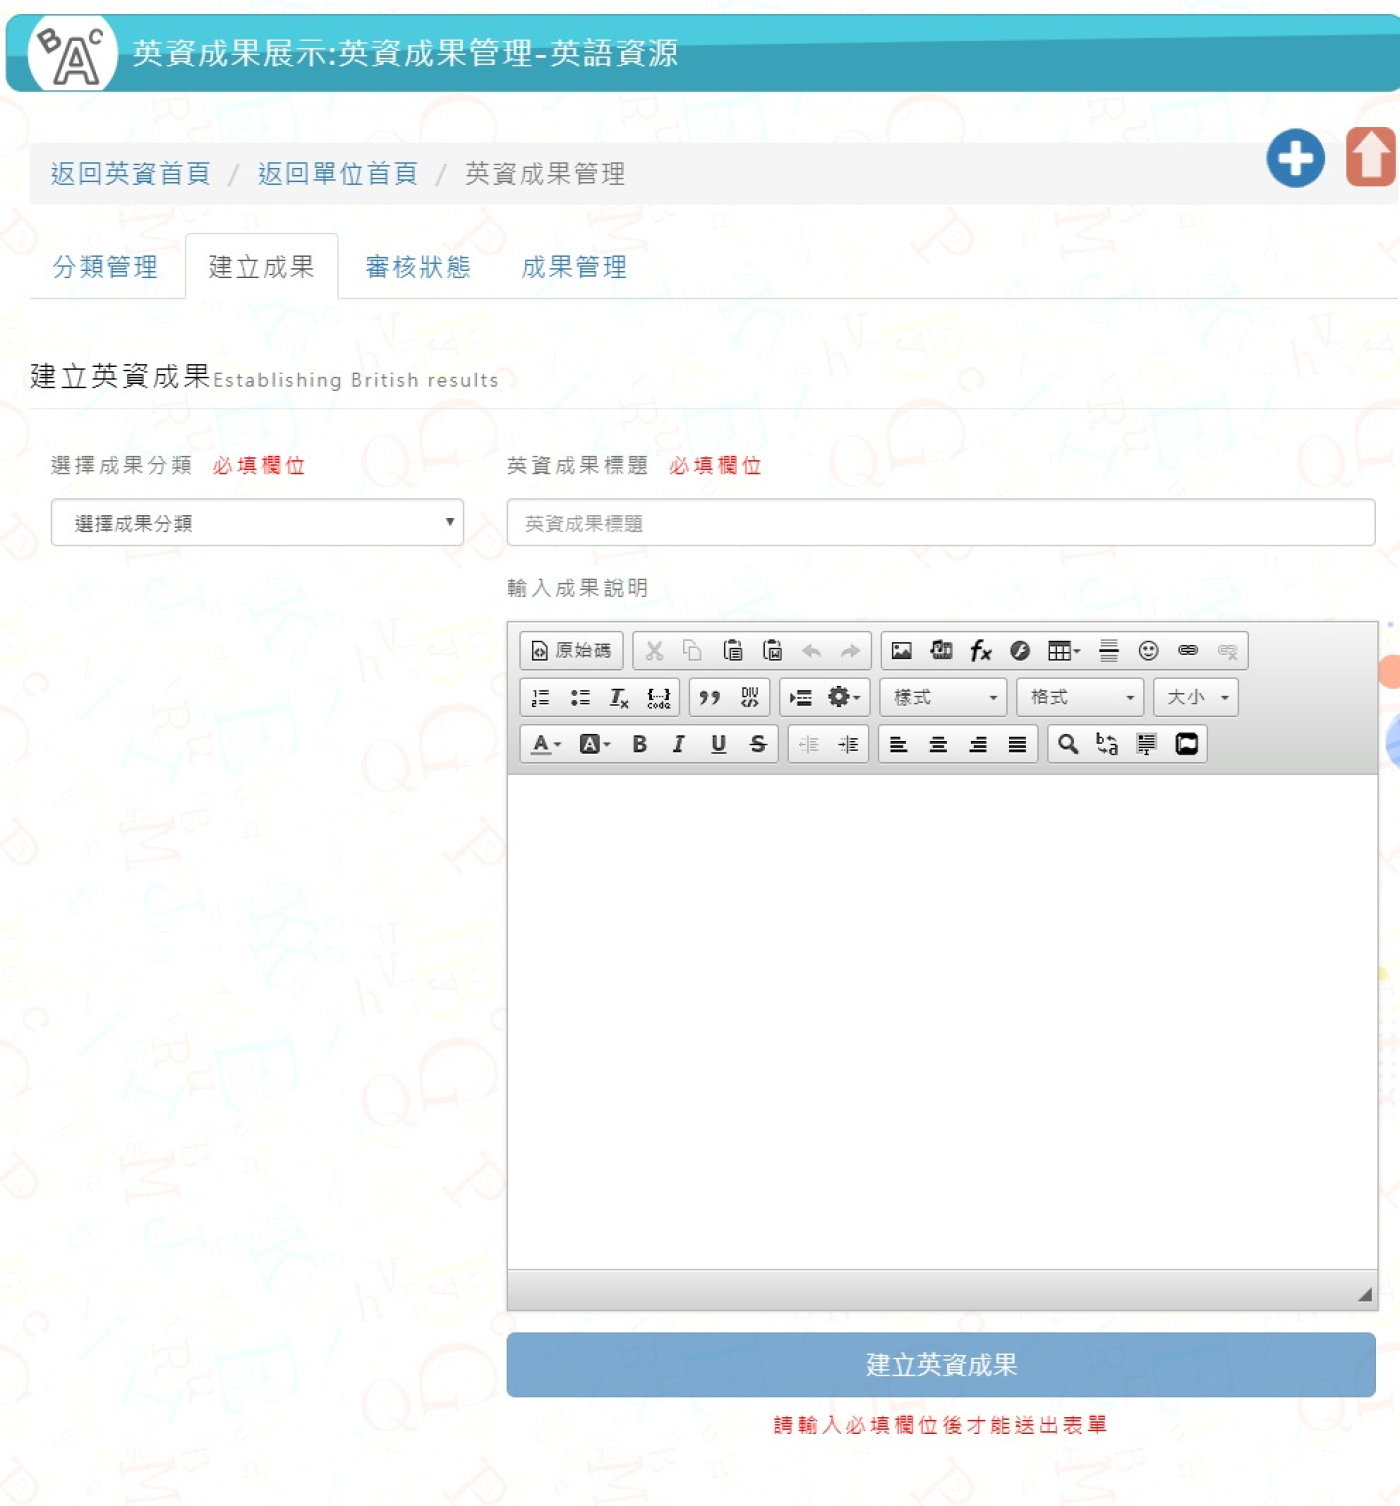Open the 選擇成果分類 dropdown
Image resolution: width=1400 pixels, height=1506 pixels.
257,523
